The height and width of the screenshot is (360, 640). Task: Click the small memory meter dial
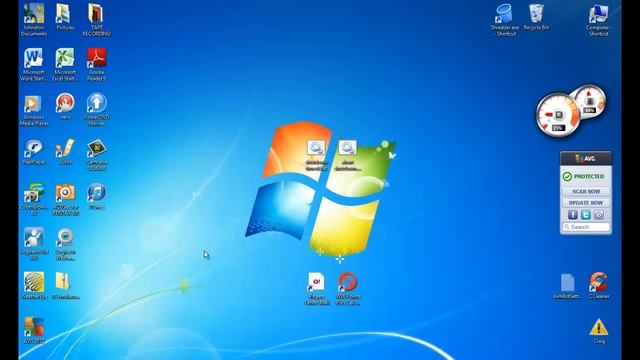(x=590, y=100)
